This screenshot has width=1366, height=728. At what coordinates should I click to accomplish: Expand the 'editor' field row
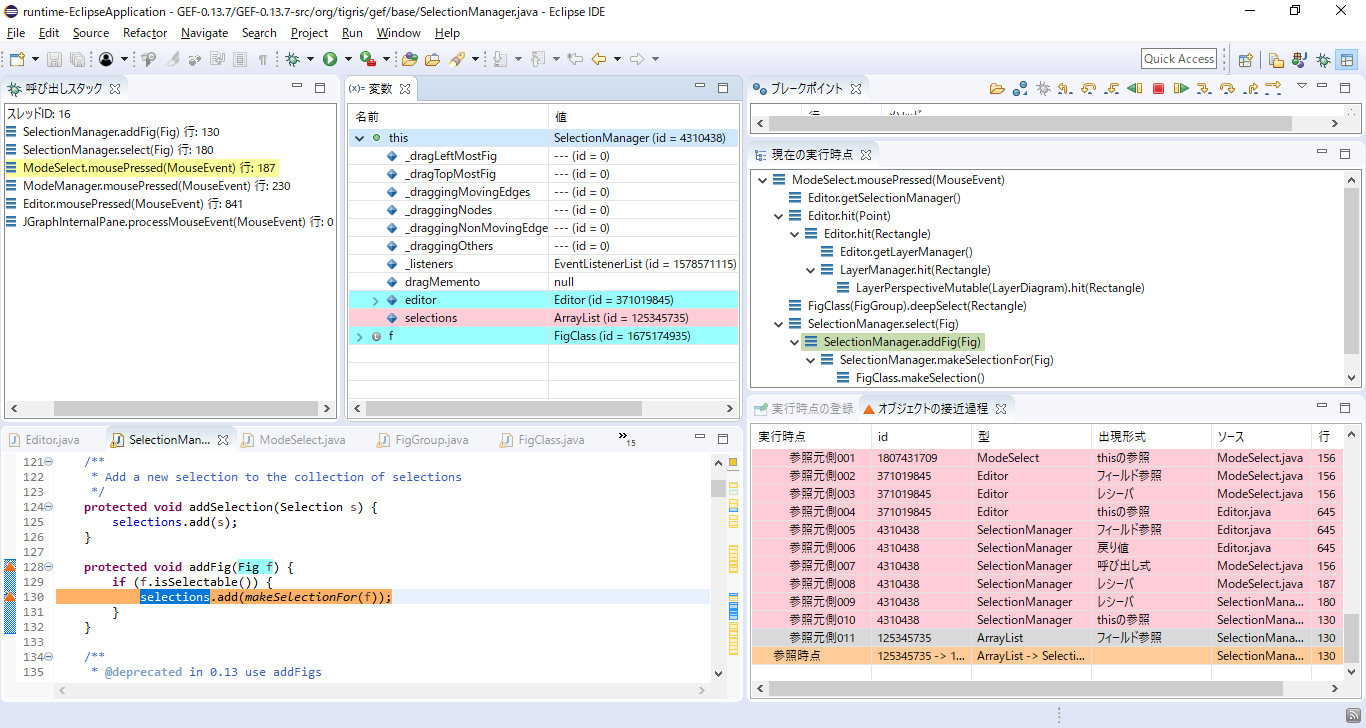click(376, 300)
